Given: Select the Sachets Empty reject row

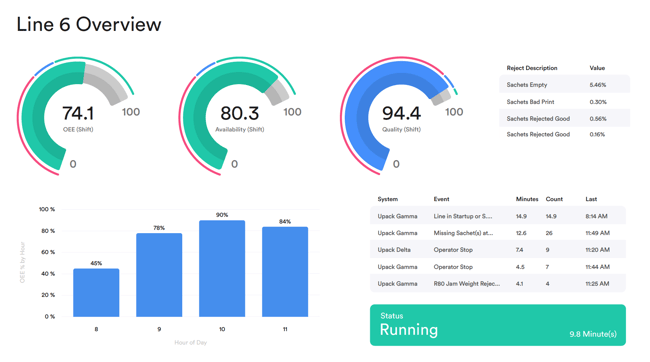Looking at the screenshot, I should point(565,85).
